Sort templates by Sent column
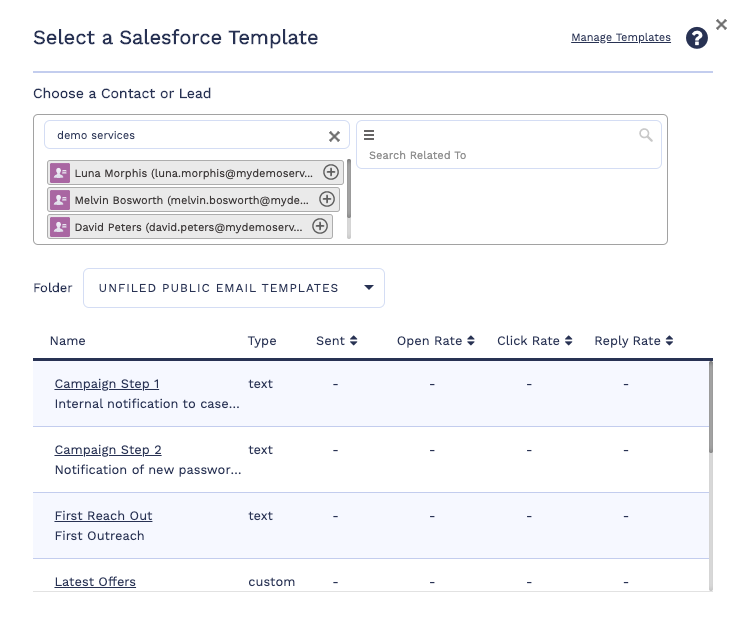The height and width of the screenshot is (633, 746). tap(337, 341)
